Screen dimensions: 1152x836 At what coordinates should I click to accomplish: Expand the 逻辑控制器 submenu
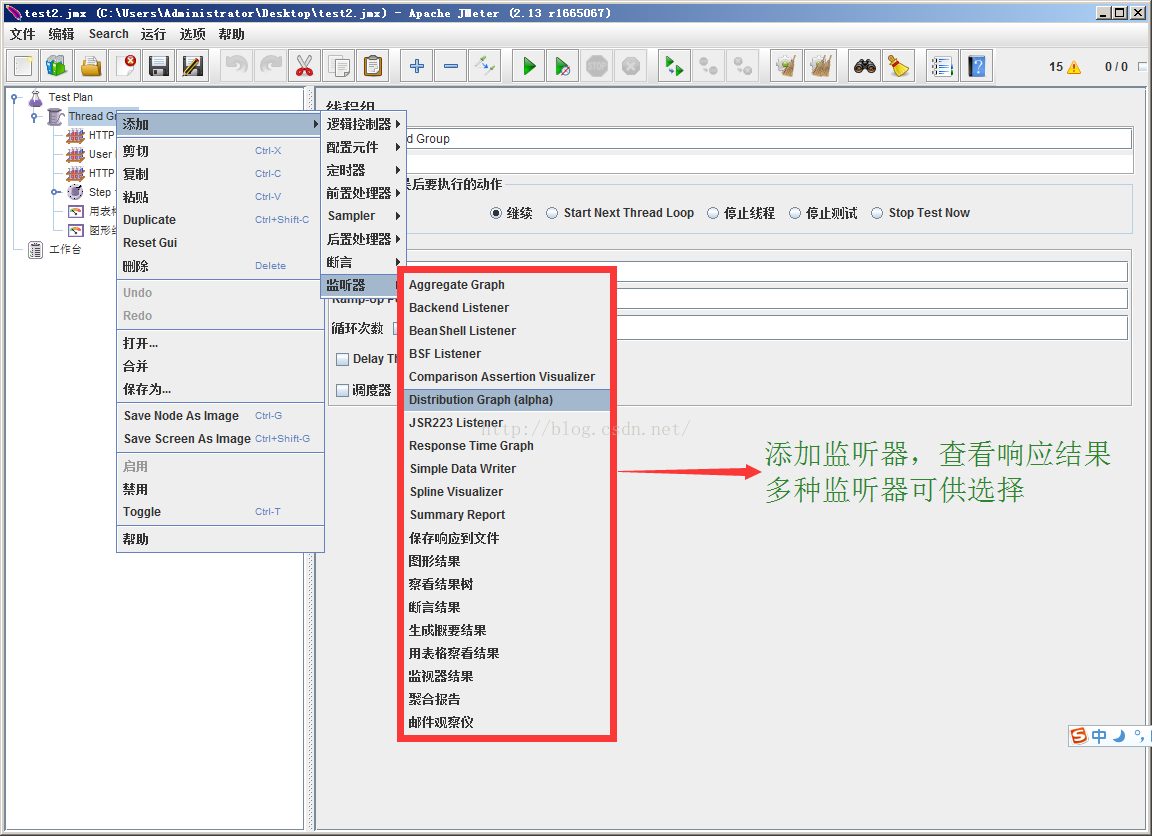pos(364,124)
